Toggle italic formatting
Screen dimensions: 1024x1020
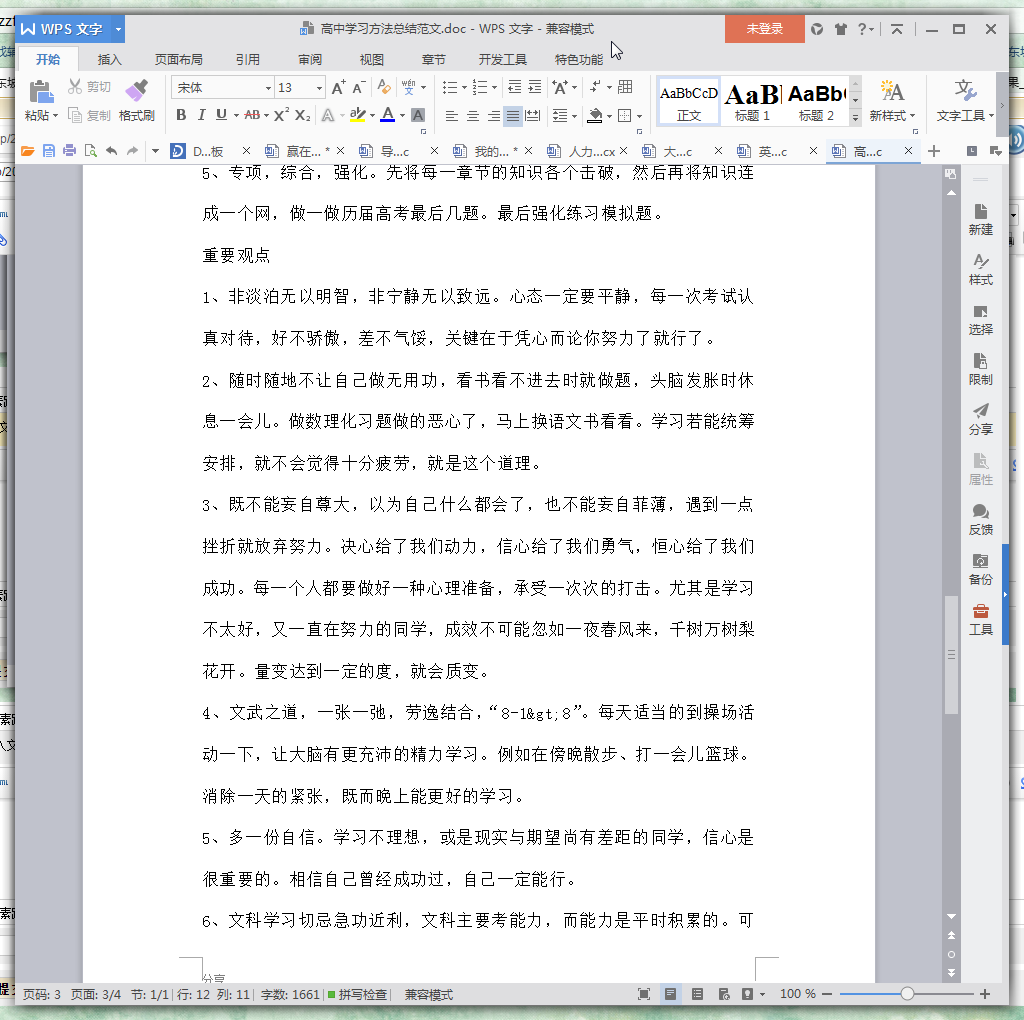click(x=201, y=115)
